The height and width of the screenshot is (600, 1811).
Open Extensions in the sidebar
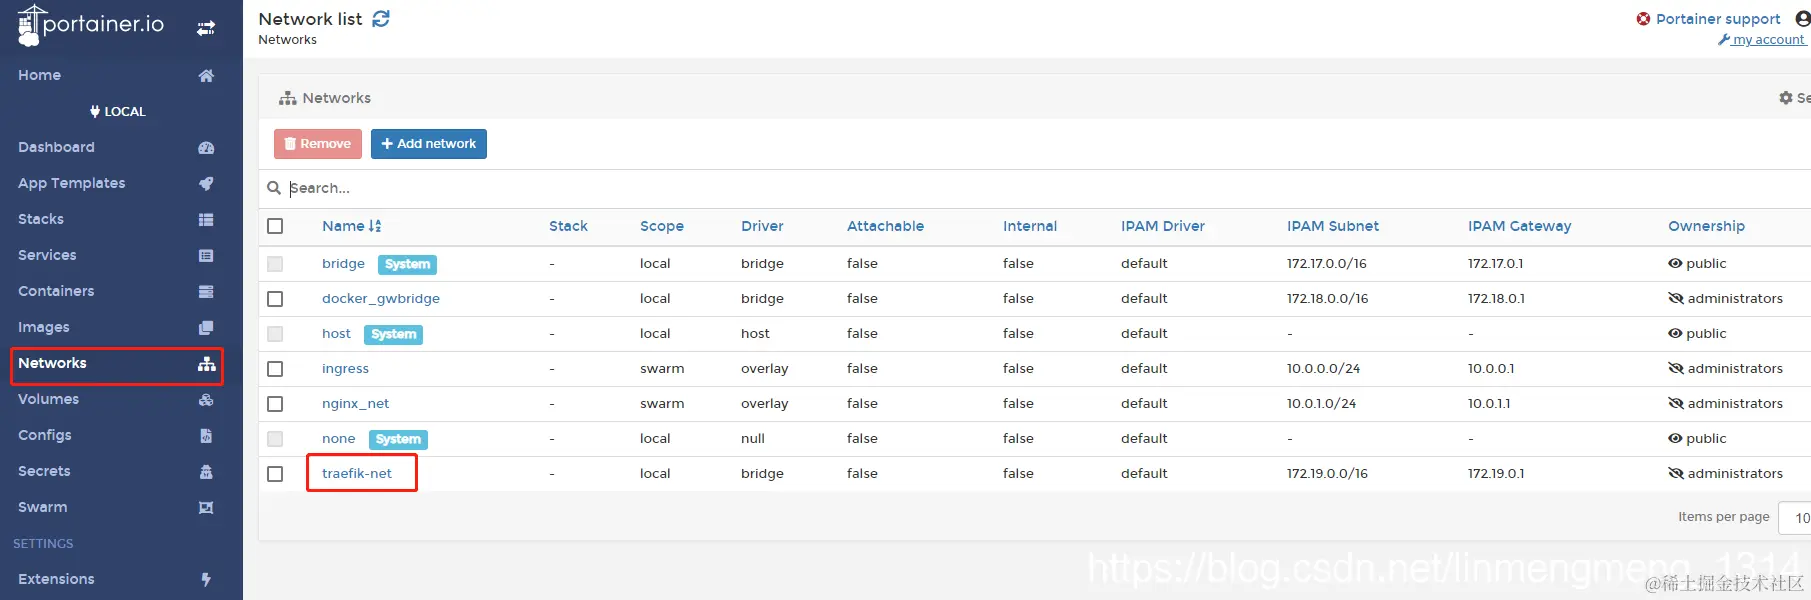point(56,579)
